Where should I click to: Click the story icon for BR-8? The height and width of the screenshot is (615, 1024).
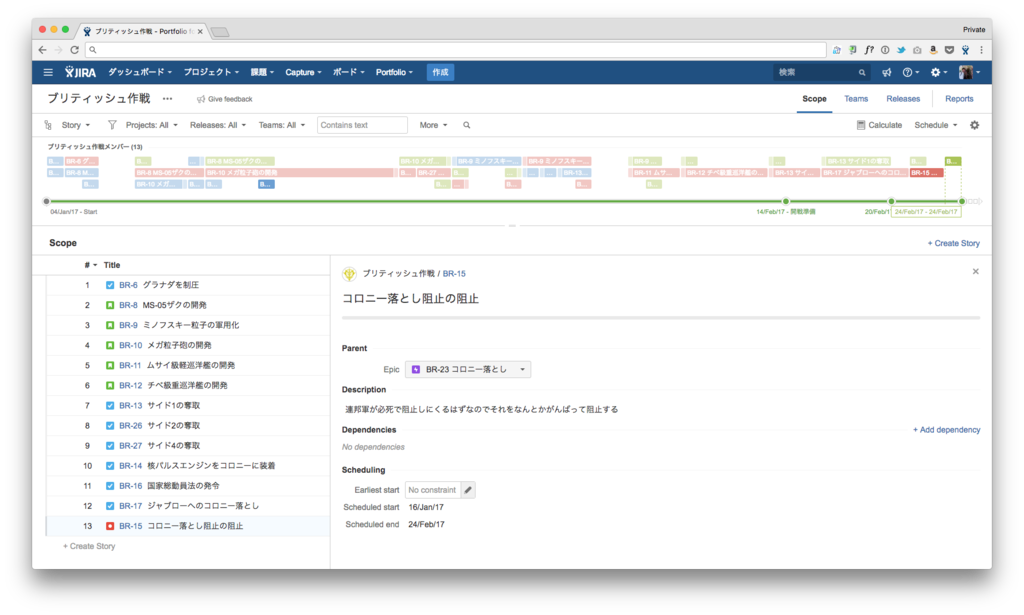(110, 306)
